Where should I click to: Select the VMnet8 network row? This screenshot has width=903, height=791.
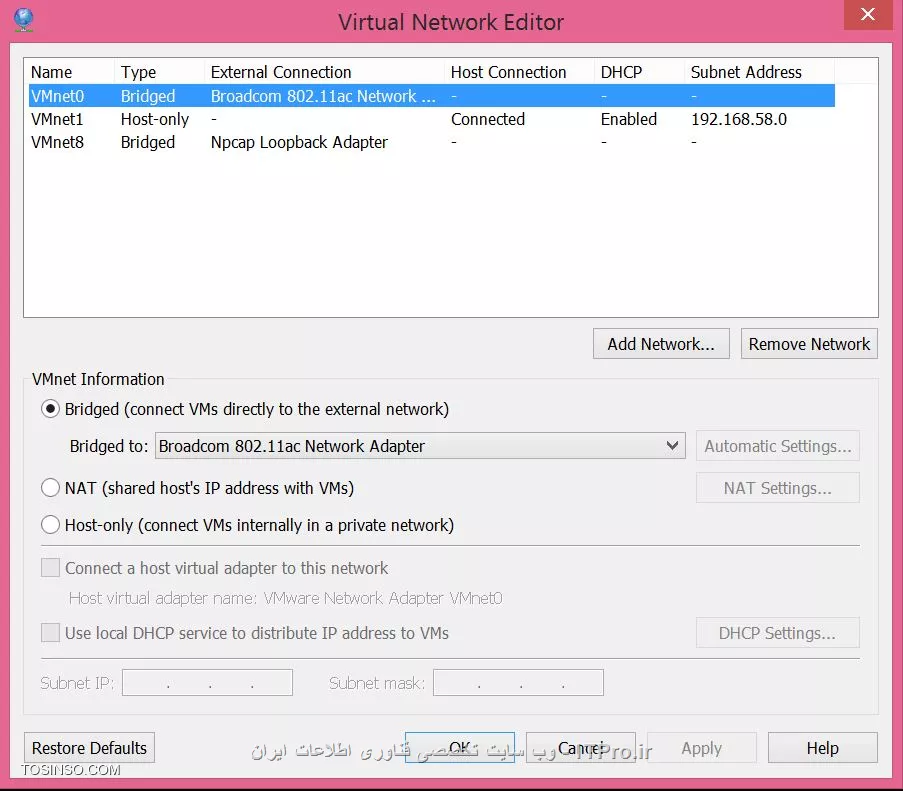(x=431, y=142)
